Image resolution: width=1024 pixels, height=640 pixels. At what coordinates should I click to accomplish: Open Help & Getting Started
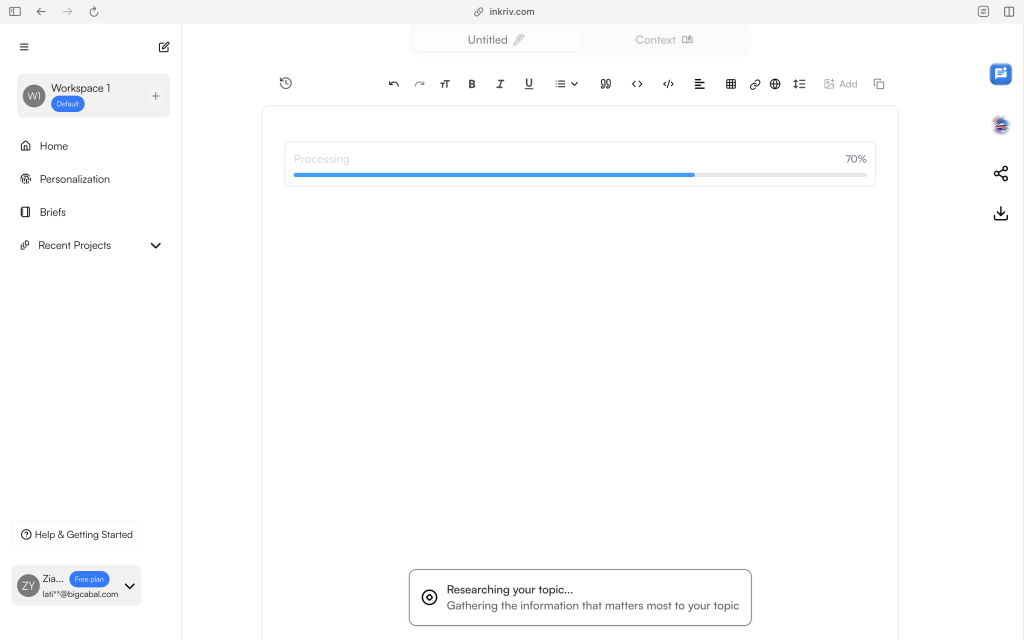pyautogui.click(x=77, y=535)
